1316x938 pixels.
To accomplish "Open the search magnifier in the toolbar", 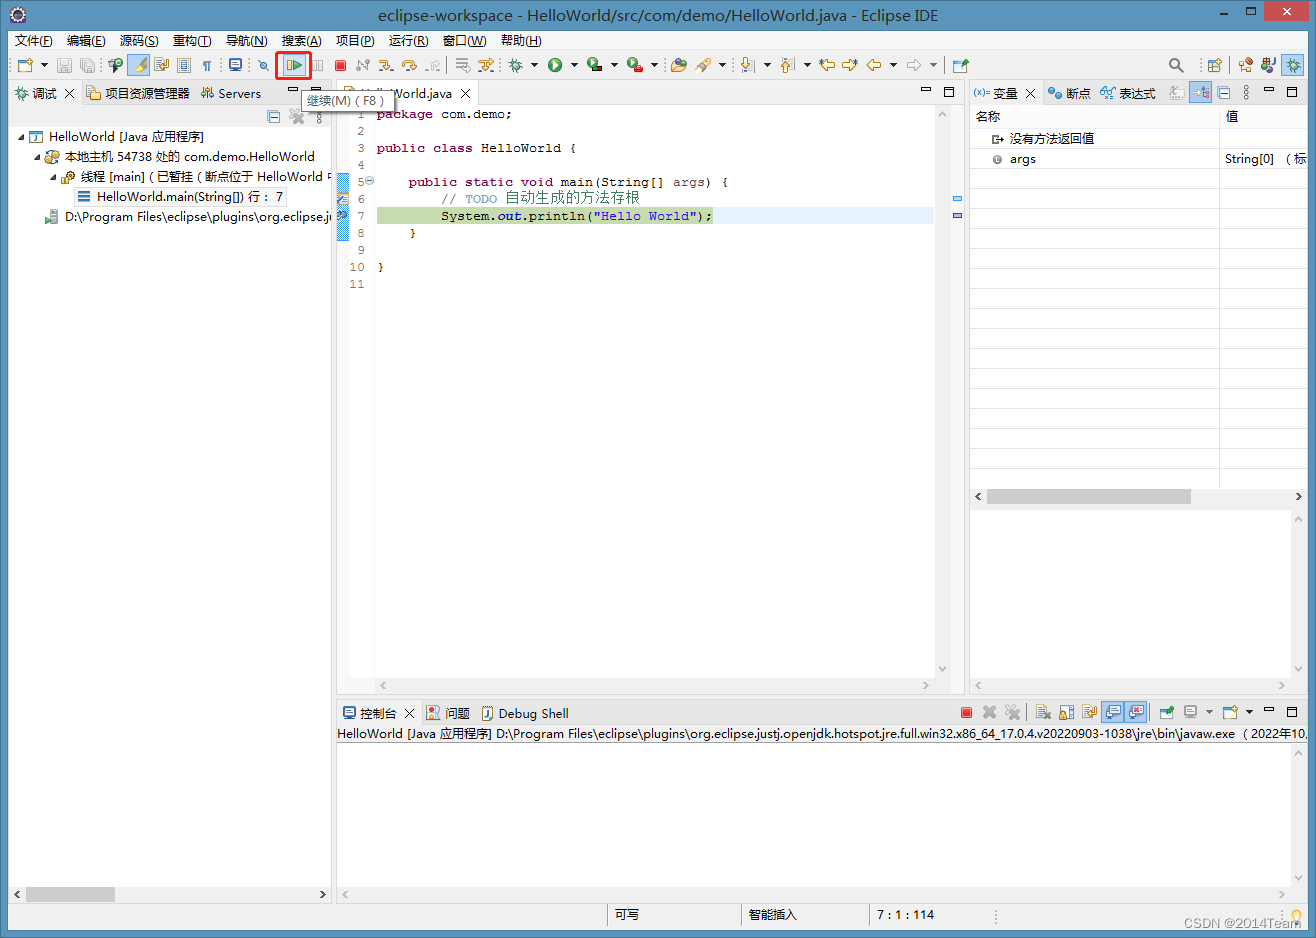I will pos(1176,66).
